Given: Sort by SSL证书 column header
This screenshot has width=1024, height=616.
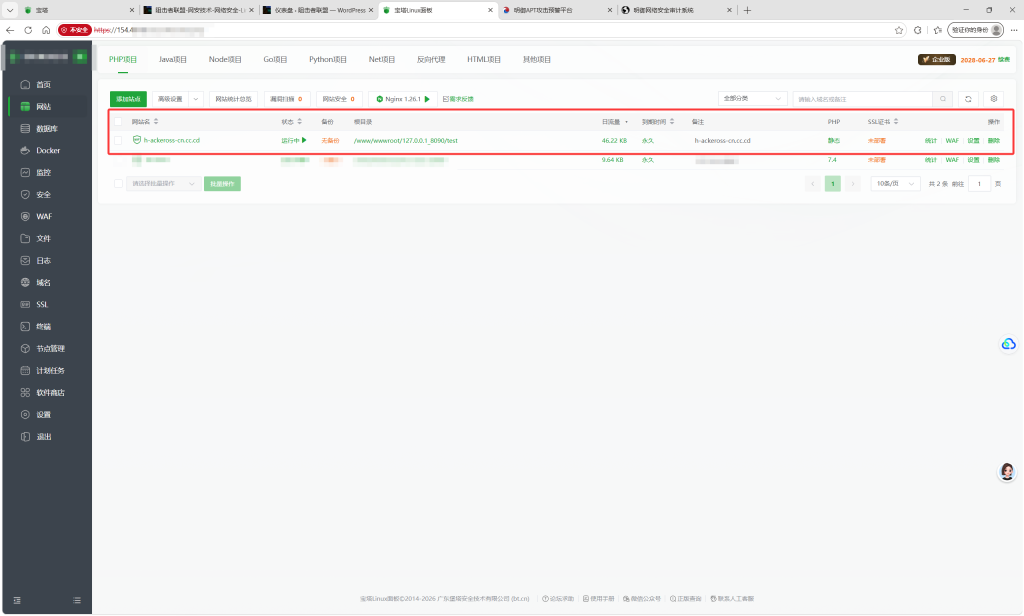Looking at the screenshot, I should (x=883, y=122).
